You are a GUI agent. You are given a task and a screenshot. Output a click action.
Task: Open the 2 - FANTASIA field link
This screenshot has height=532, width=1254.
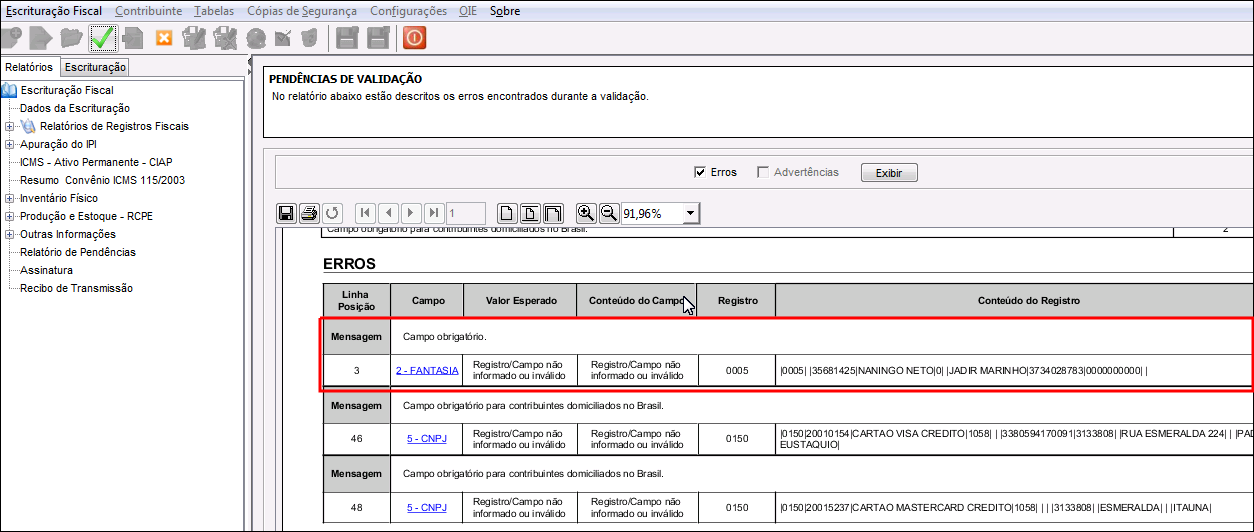427,370
